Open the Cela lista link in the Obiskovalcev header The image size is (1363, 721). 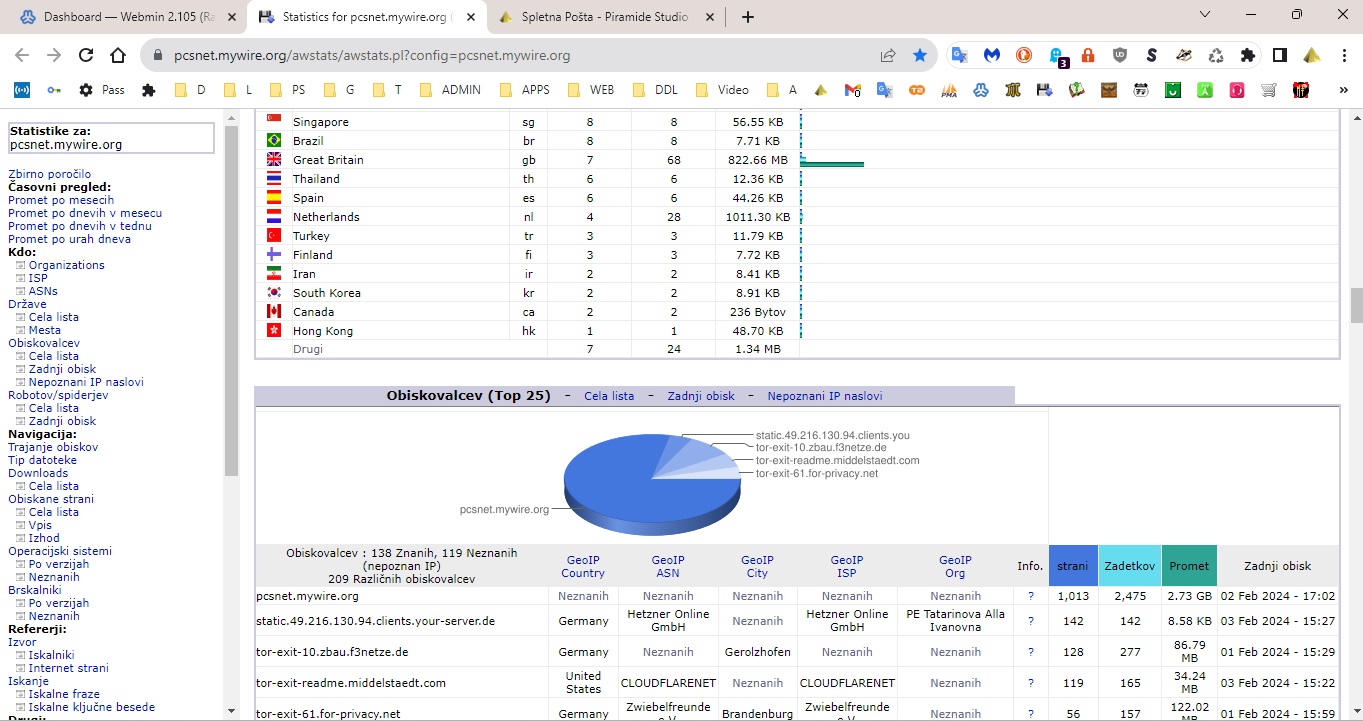coord(609,396)
